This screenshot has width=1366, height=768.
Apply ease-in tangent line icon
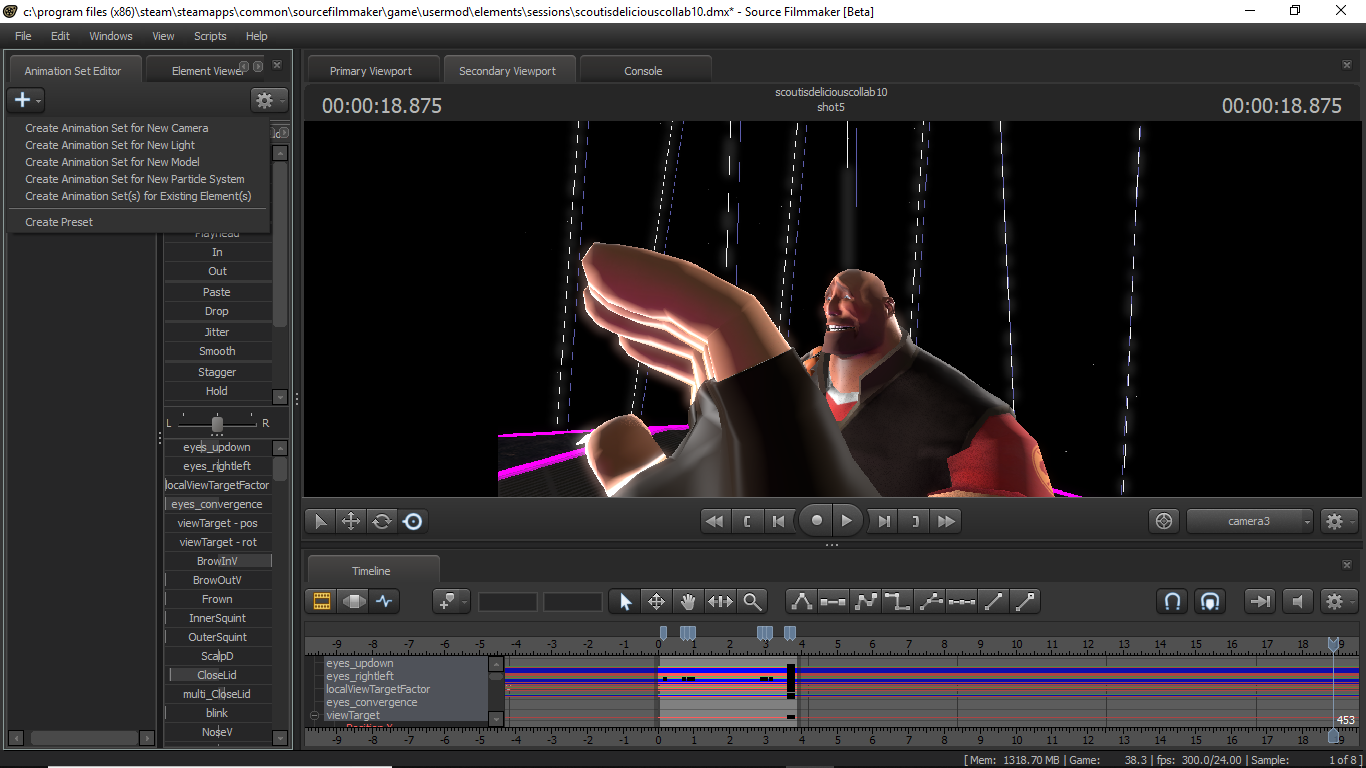tap(993, 601)
